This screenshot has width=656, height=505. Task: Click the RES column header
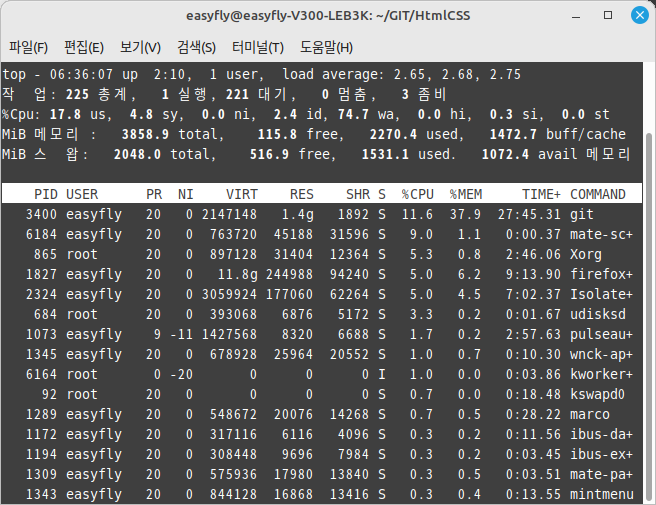click(302, 194)
